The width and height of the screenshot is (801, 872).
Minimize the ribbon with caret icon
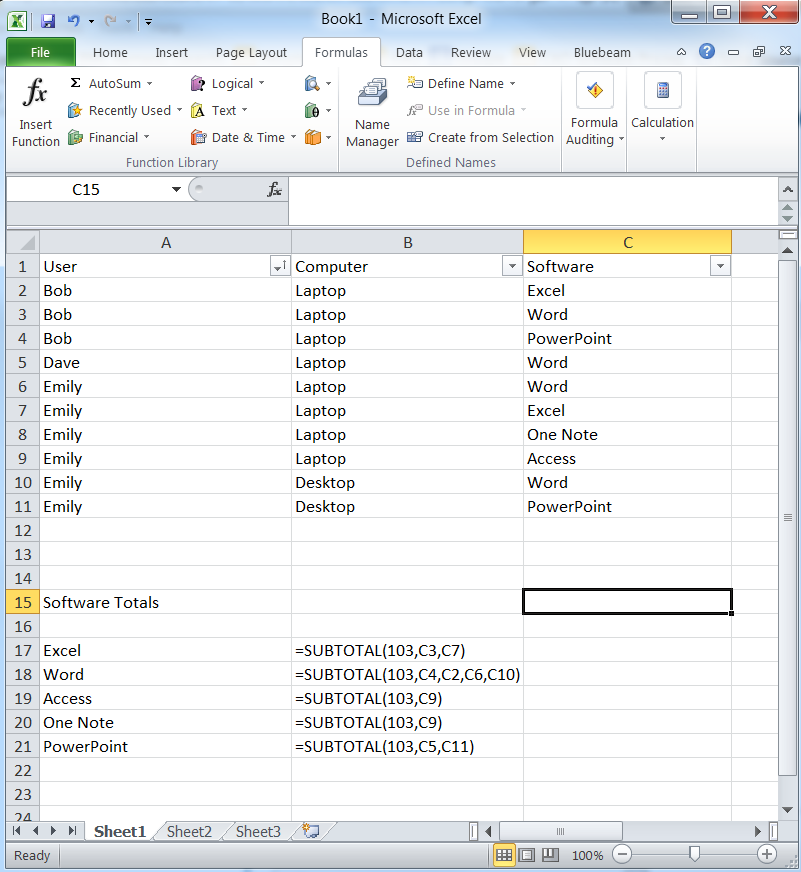click(x=681, y=52)
